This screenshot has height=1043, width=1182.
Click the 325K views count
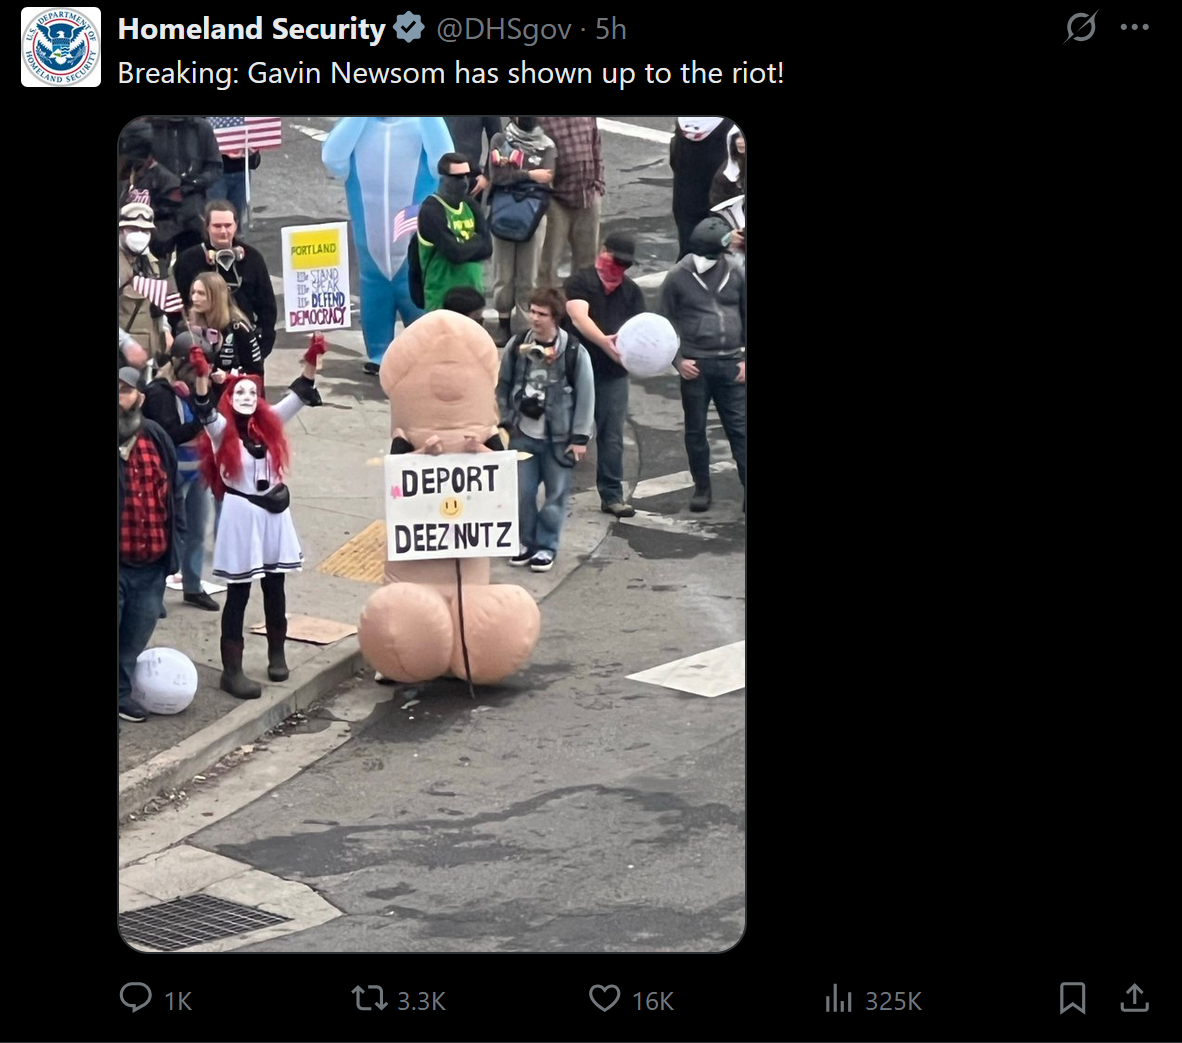tap(893, 1001)
